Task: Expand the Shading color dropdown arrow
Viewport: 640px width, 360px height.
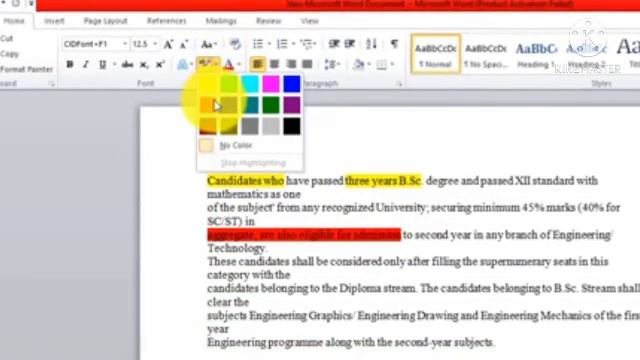Action: click(369, 64)
